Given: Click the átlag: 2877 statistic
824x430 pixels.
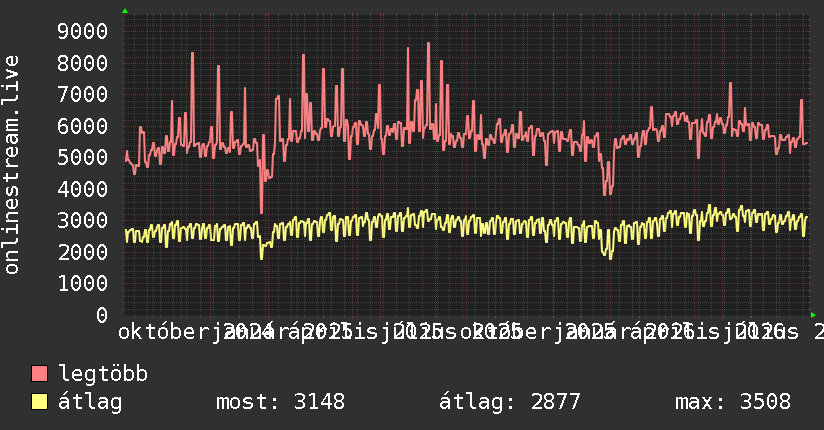Looking at the screenshot, I should click(509, 402).
